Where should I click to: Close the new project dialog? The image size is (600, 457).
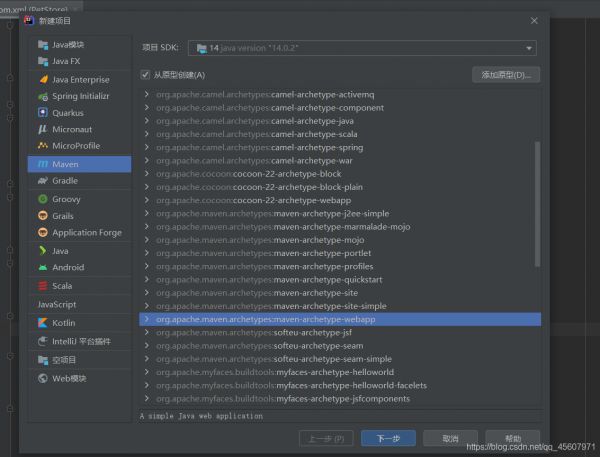[534, 21]
